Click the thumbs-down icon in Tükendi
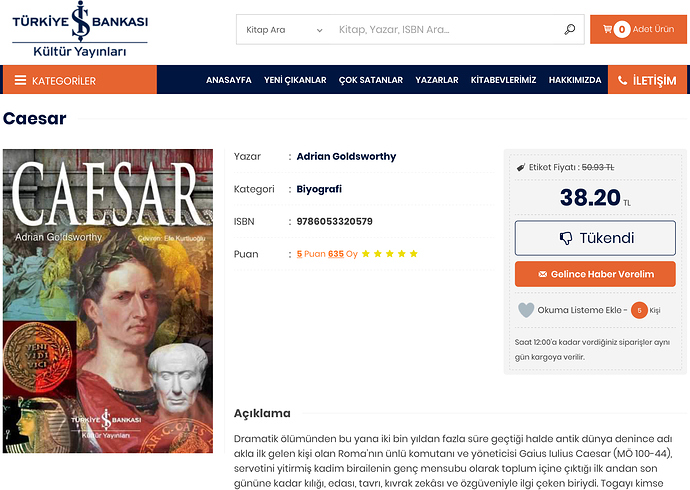Viewport: 690px width, 490px height. 566,238
